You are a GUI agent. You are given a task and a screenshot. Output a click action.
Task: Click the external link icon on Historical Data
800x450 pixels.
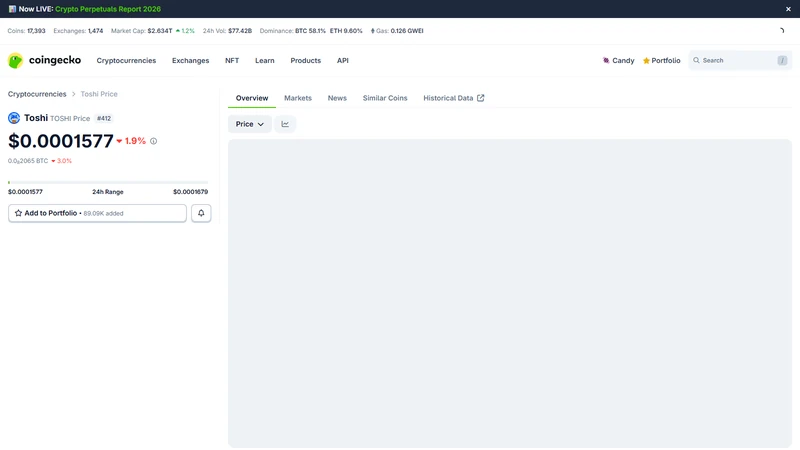pos(480,98)
